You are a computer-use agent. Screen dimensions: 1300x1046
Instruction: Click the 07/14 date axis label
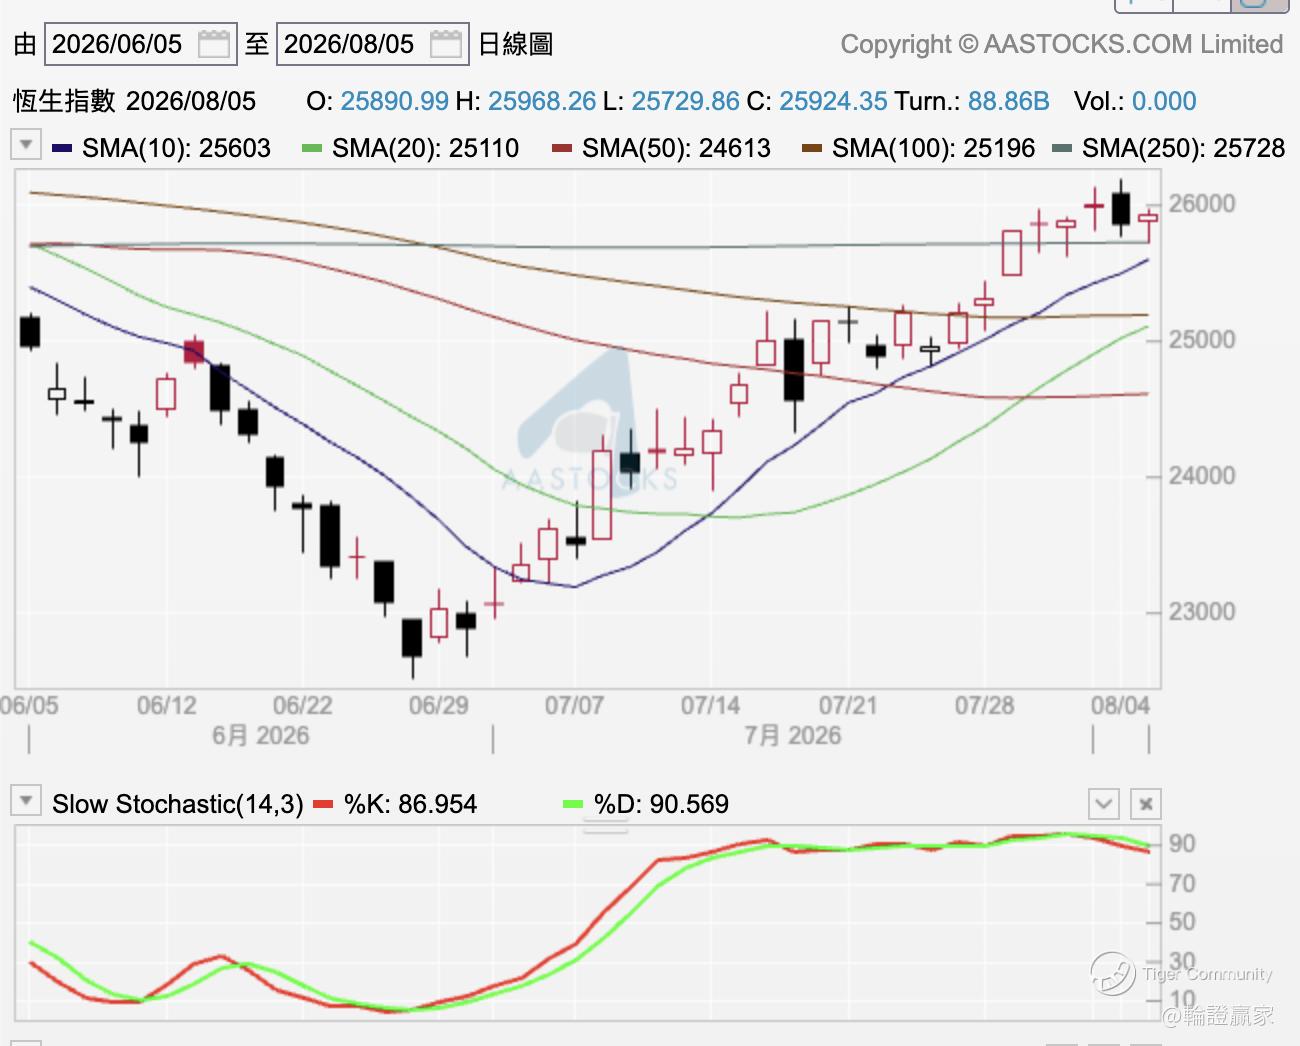point(710,706)
